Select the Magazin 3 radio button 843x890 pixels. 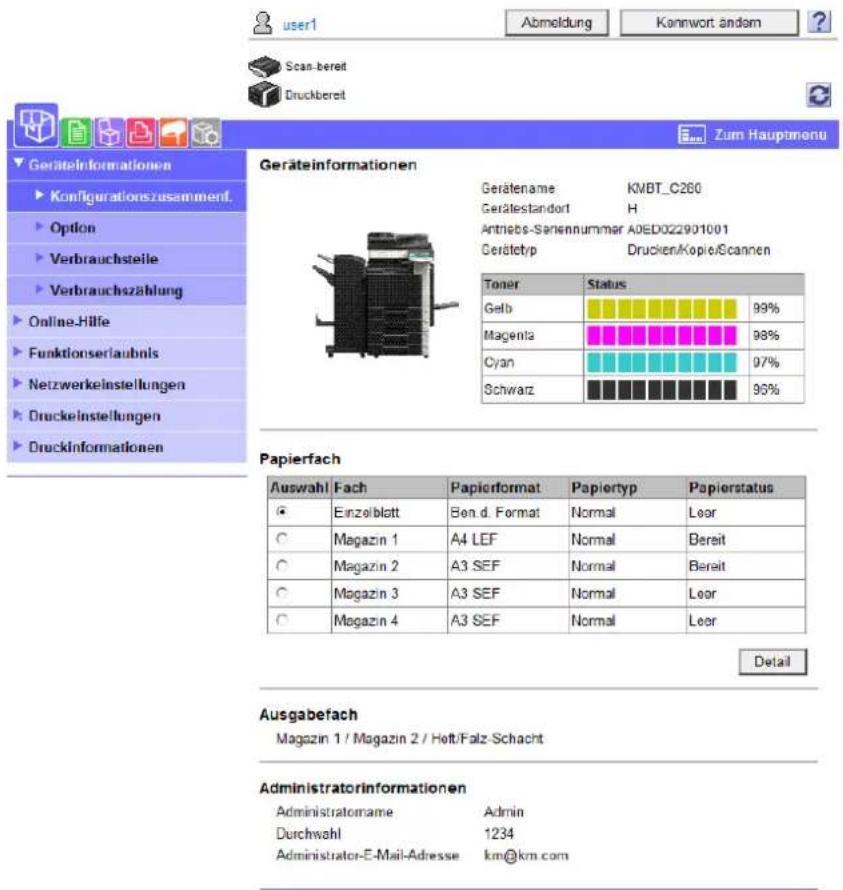[x=282, y=593]
